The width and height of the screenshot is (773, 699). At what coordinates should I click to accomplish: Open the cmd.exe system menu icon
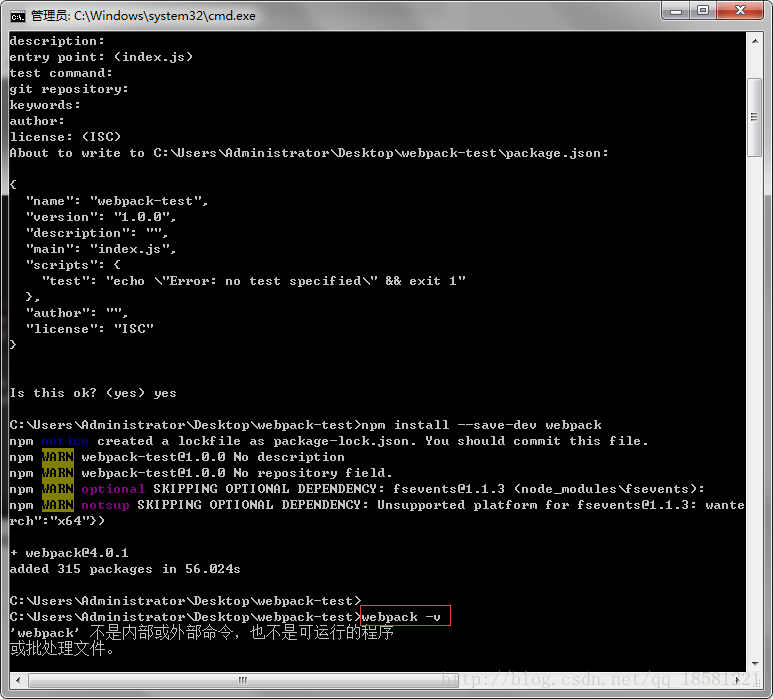click(17, 16)
